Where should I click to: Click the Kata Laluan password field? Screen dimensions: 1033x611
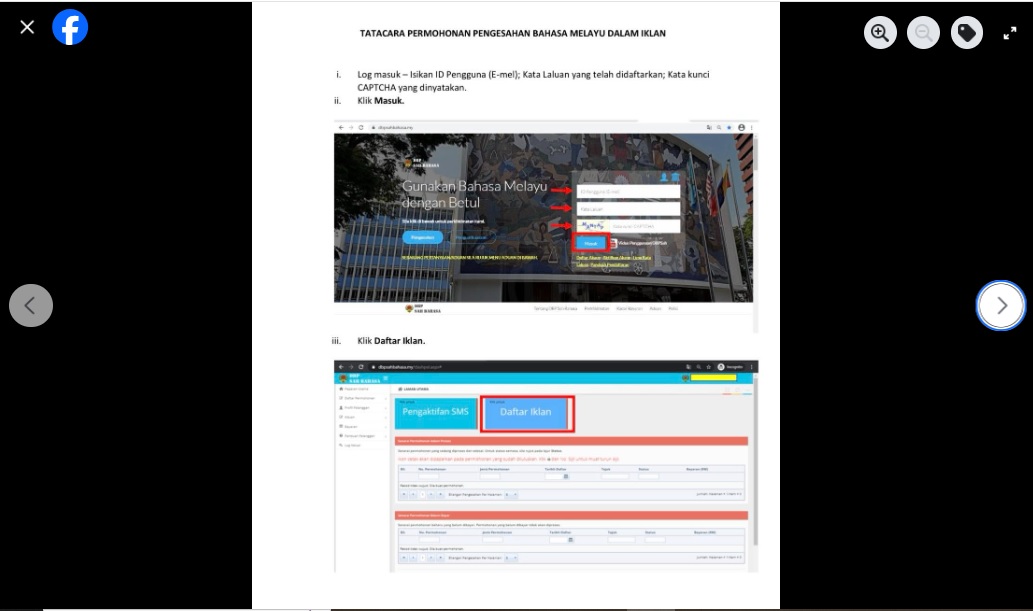[x=629, y=209]
